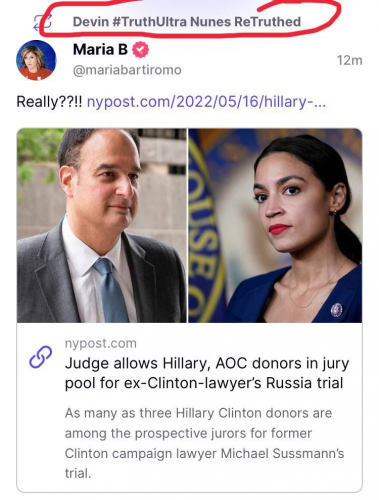Open Maria B's profile avatar
Viewport: 379px width, 500px height.
36,60
